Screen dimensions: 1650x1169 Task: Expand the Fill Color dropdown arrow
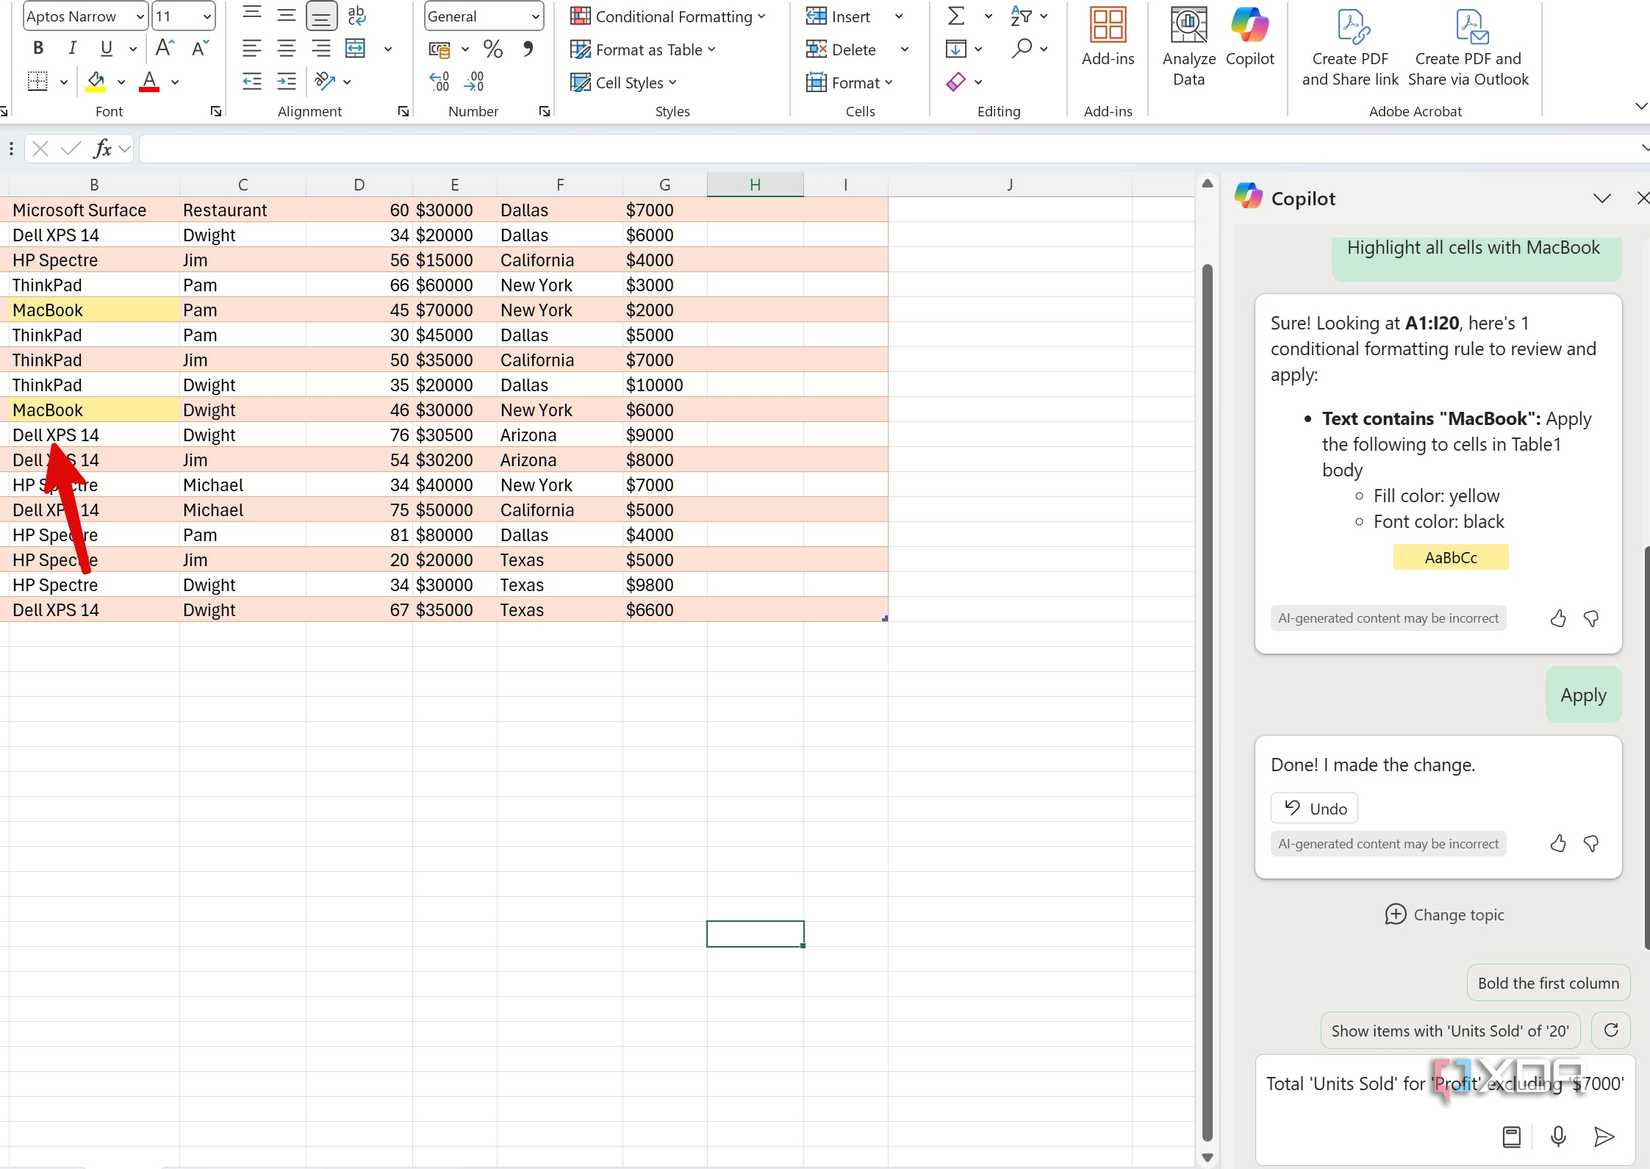[119, 81]
